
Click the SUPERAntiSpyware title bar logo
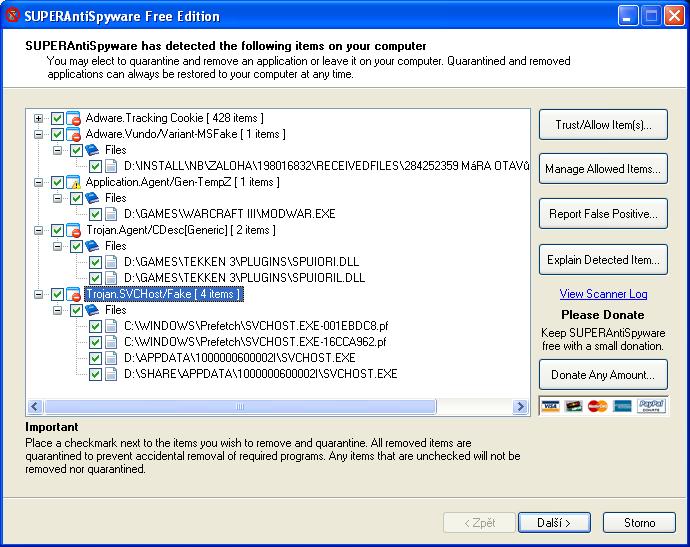(12, 15)
